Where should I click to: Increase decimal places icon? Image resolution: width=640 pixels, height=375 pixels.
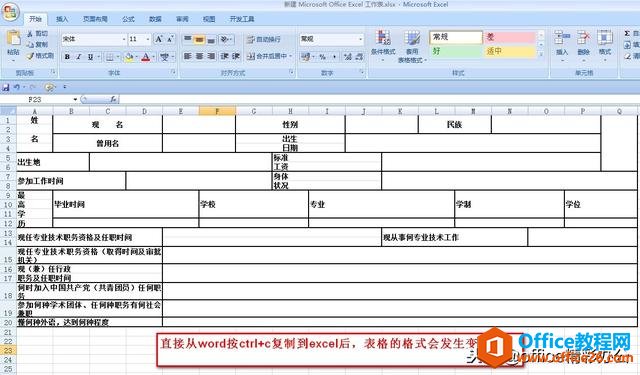click(348, 57)
